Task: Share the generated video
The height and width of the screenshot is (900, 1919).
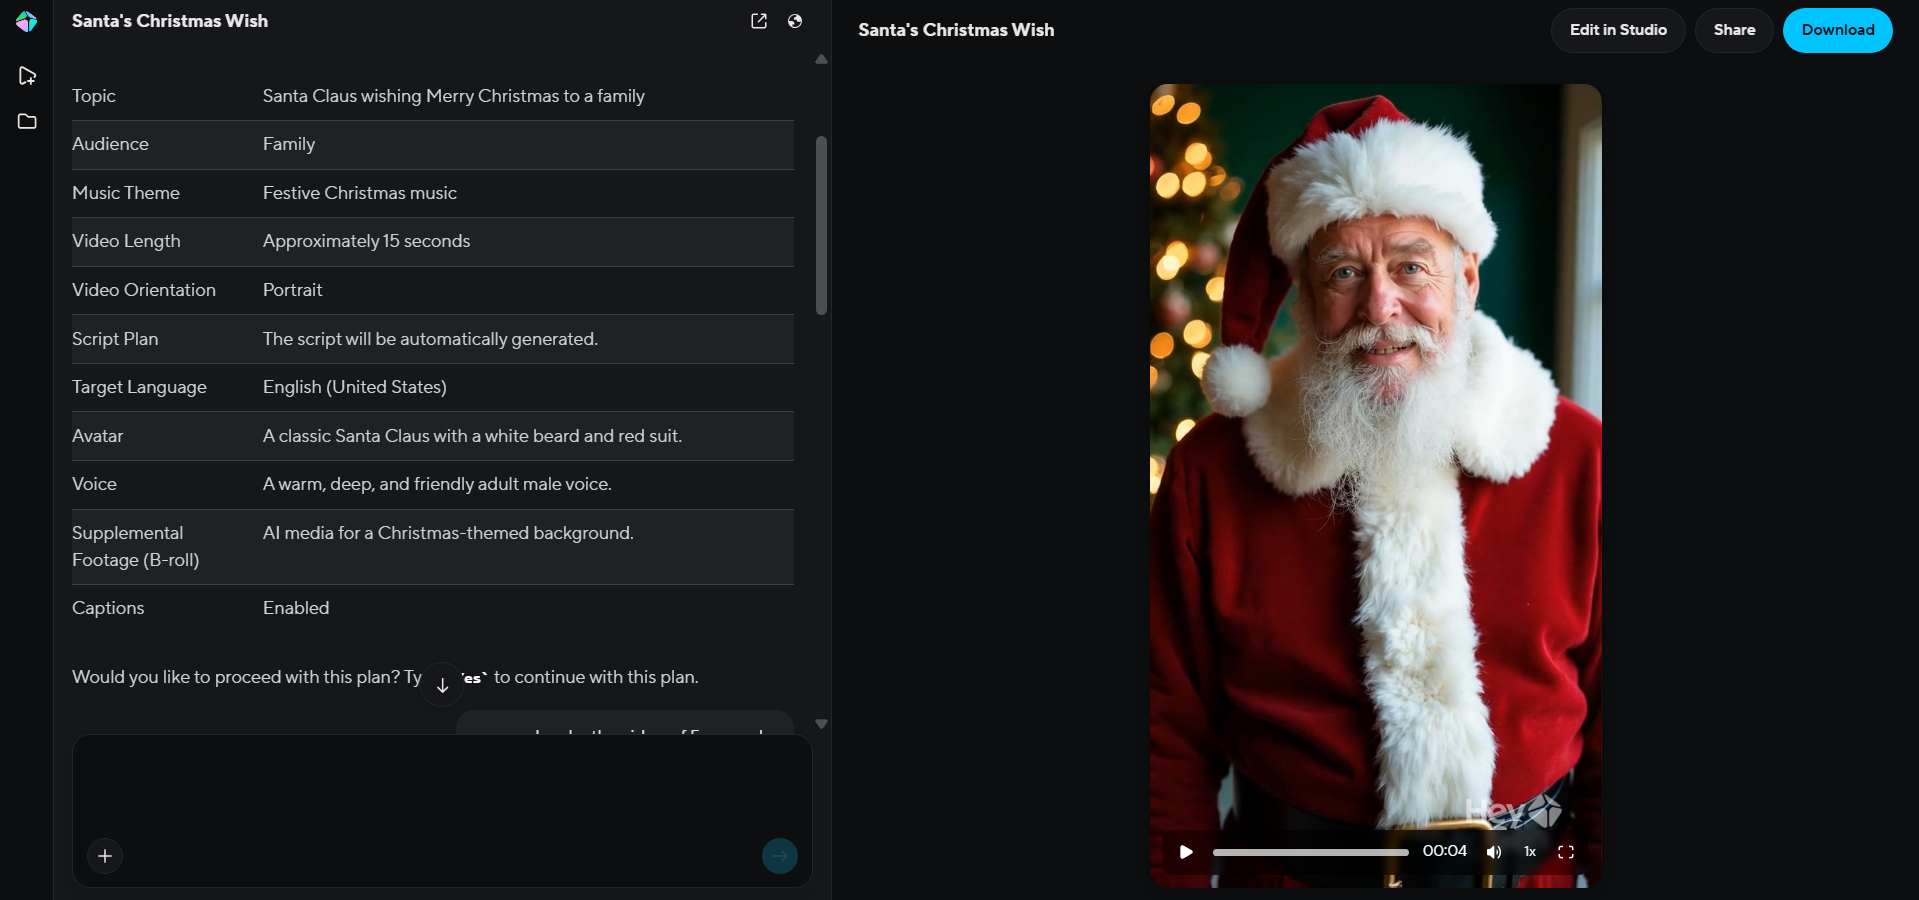Action: (x=1733, y=30)
